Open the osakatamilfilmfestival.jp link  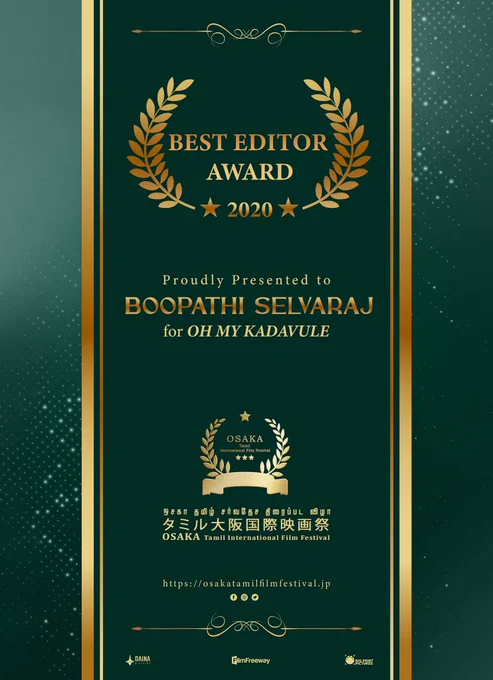coord(247,584)
